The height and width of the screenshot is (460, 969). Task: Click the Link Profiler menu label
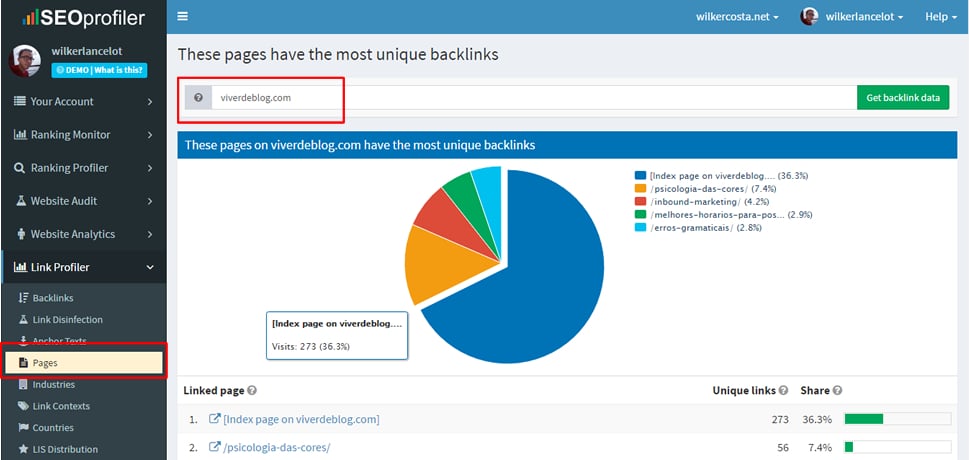click(60, 267)
